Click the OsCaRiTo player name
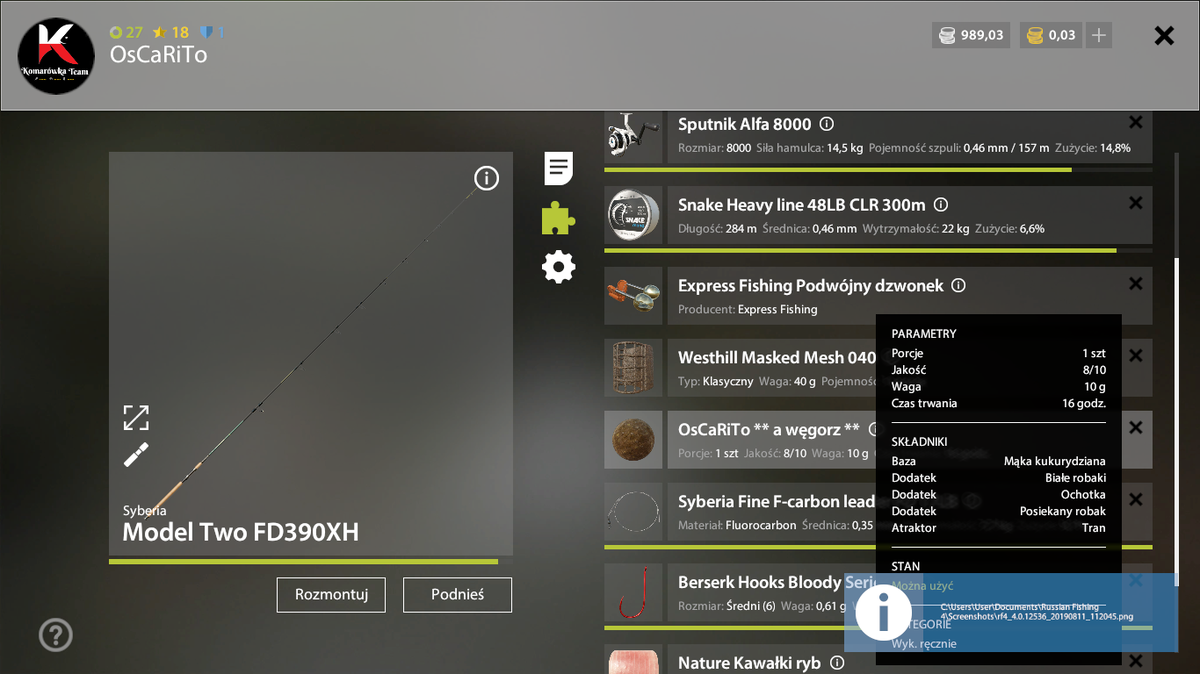The height and width of the screenshot is (674, 1200). coord(158,55)
